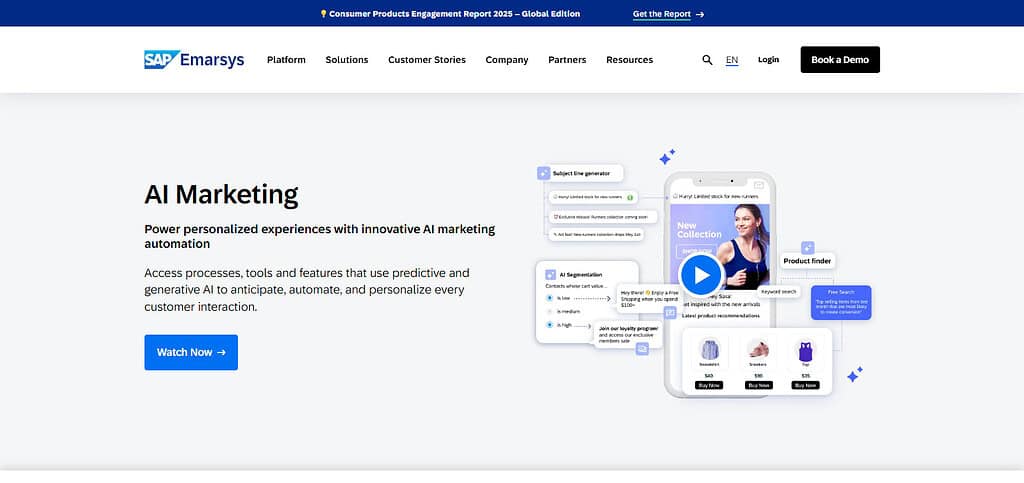
Task: Click the lightbulb icon in the top banner
Action: tap(323, 14)
